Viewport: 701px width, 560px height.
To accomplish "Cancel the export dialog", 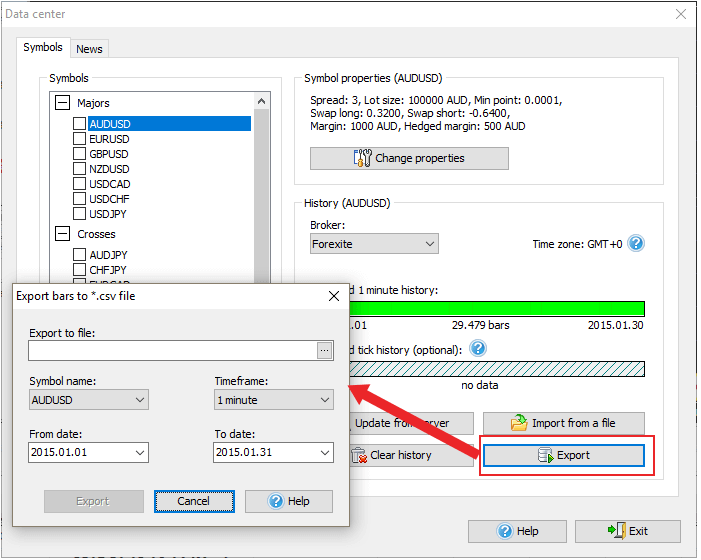I will point(194,501).
